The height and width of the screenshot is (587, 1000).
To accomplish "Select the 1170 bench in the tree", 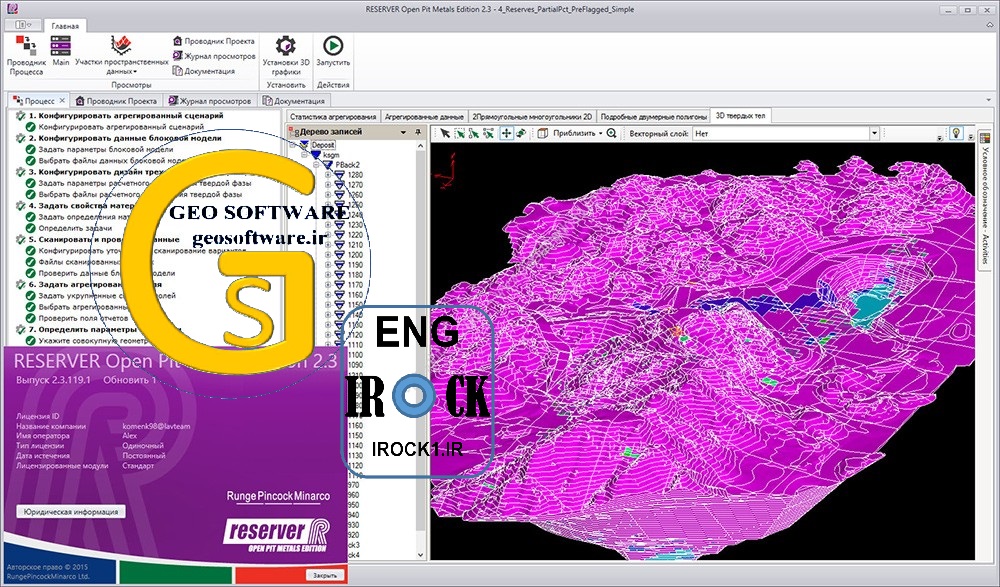I will click(x=355, y=285).
